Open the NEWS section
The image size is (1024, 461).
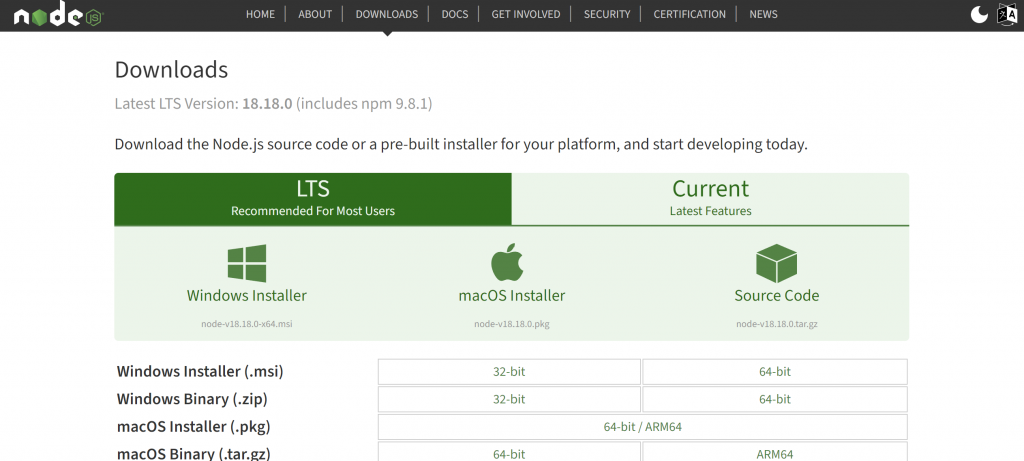click(763, 14)
